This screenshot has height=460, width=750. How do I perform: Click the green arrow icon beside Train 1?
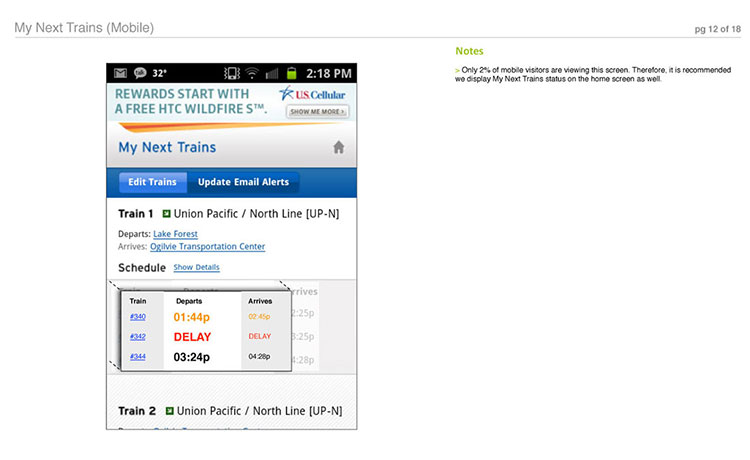coord(166,214)
